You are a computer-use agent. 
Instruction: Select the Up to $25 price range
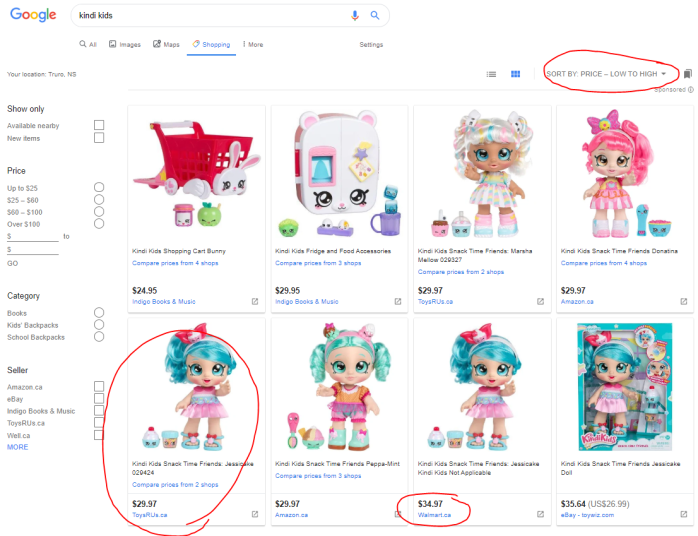tap(99, 188)
